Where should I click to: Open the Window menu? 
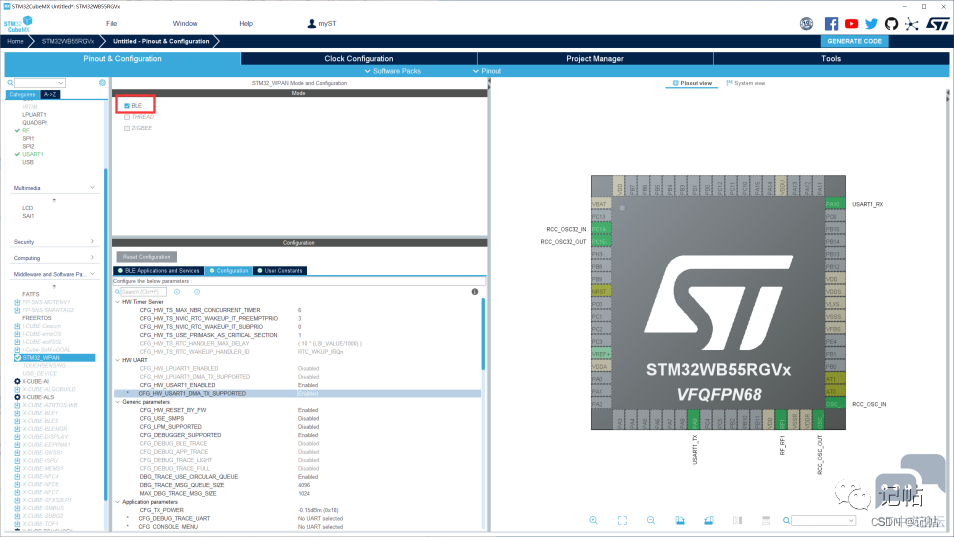point(185,24)
